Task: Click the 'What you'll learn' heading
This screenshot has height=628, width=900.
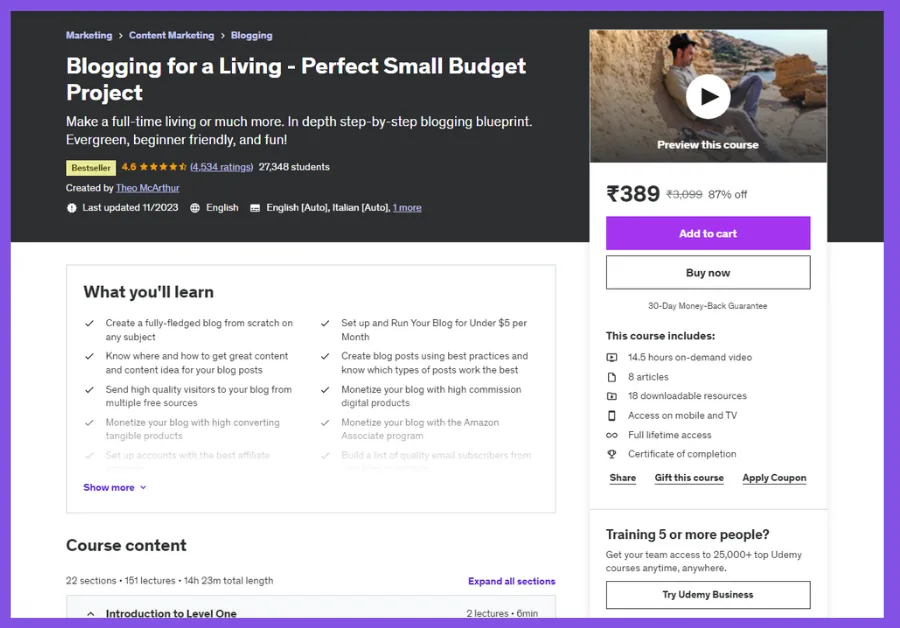Action: (148, 292)
